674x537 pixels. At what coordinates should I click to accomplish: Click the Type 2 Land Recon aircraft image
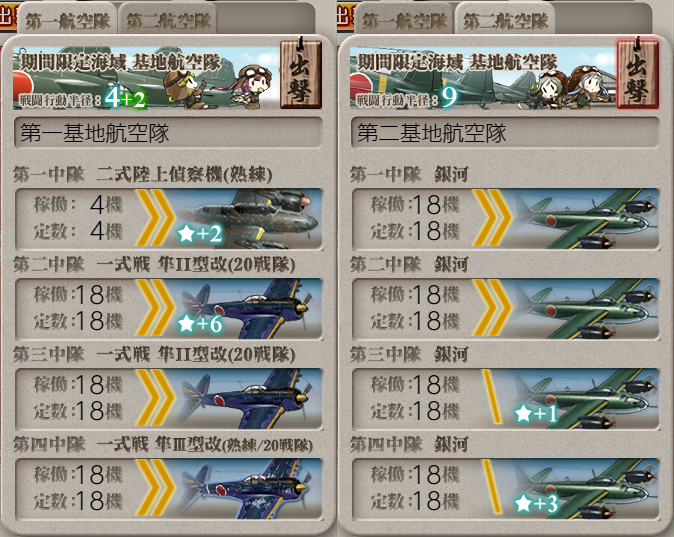pyautogui.click(x=249, y=219)
